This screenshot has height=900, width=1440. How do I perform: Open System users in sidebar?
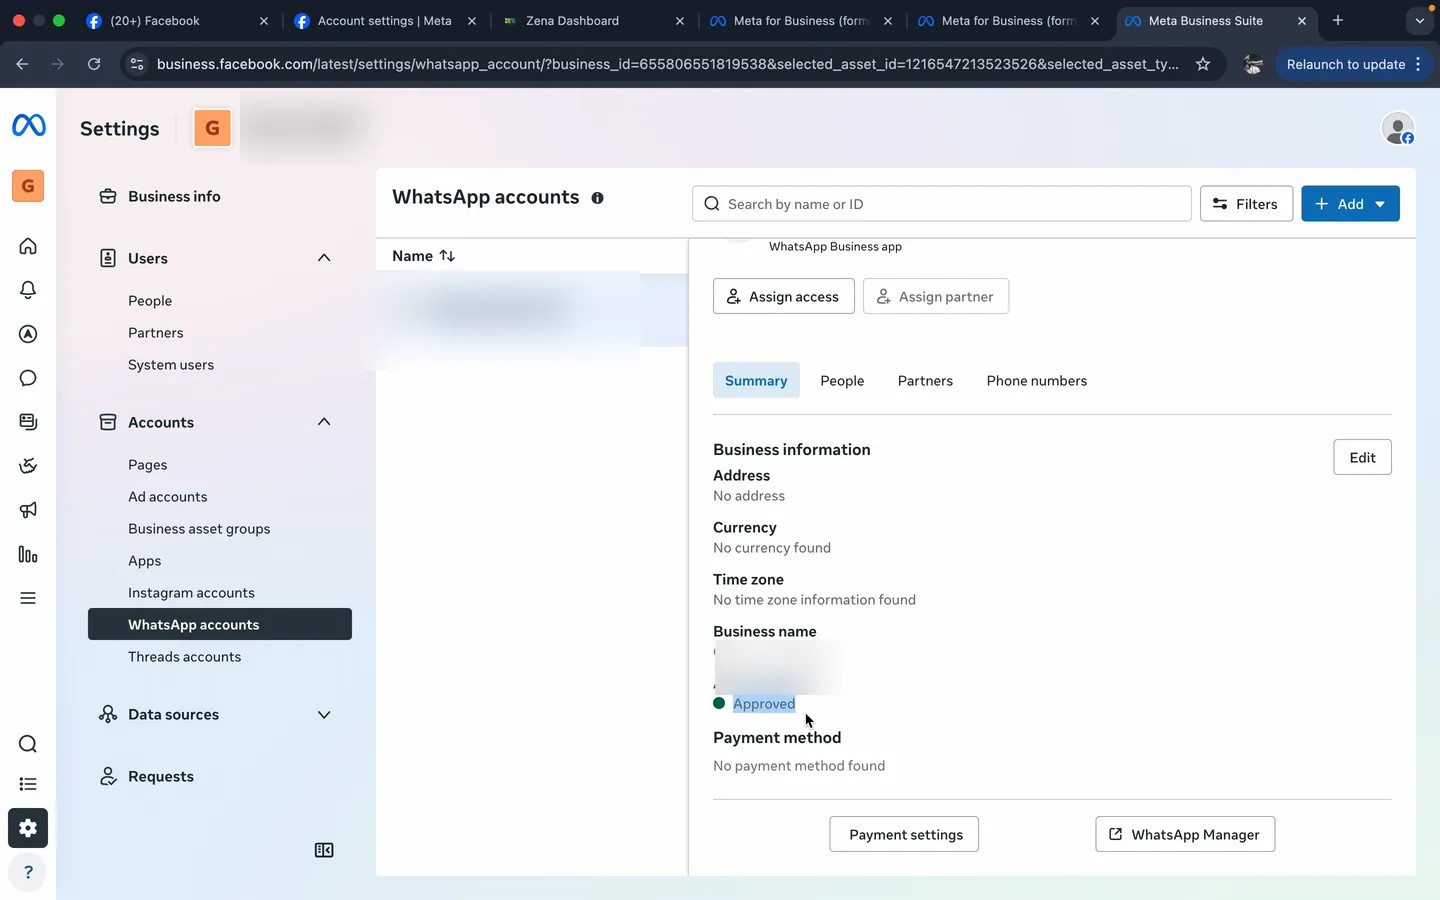(x=171, y=365)
